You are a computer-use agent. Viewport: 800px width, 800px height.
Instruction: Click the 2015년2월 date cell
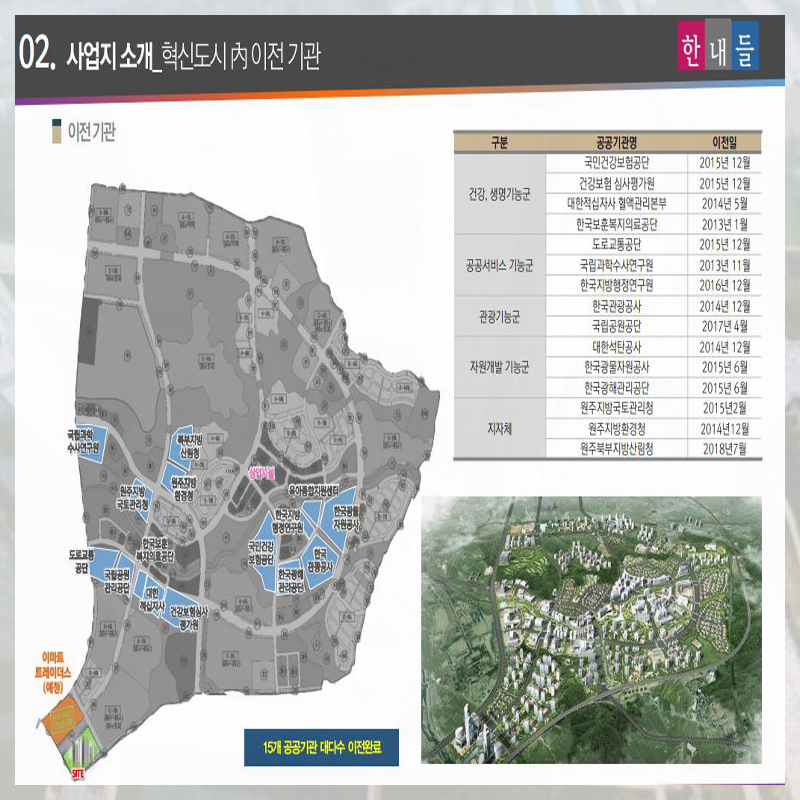(x=724, y=408)
